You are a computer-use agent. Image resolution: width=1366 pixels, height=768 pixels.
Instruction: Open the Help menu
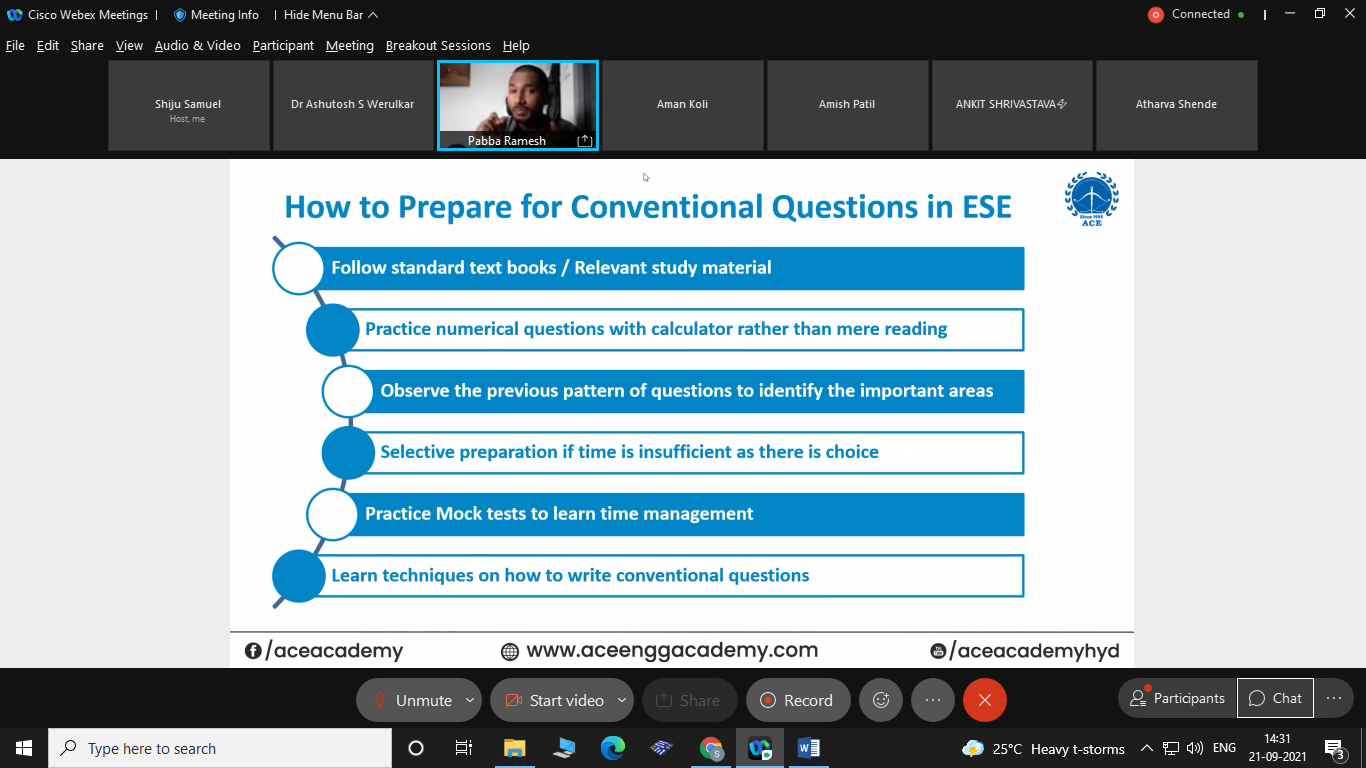[516, 46]
